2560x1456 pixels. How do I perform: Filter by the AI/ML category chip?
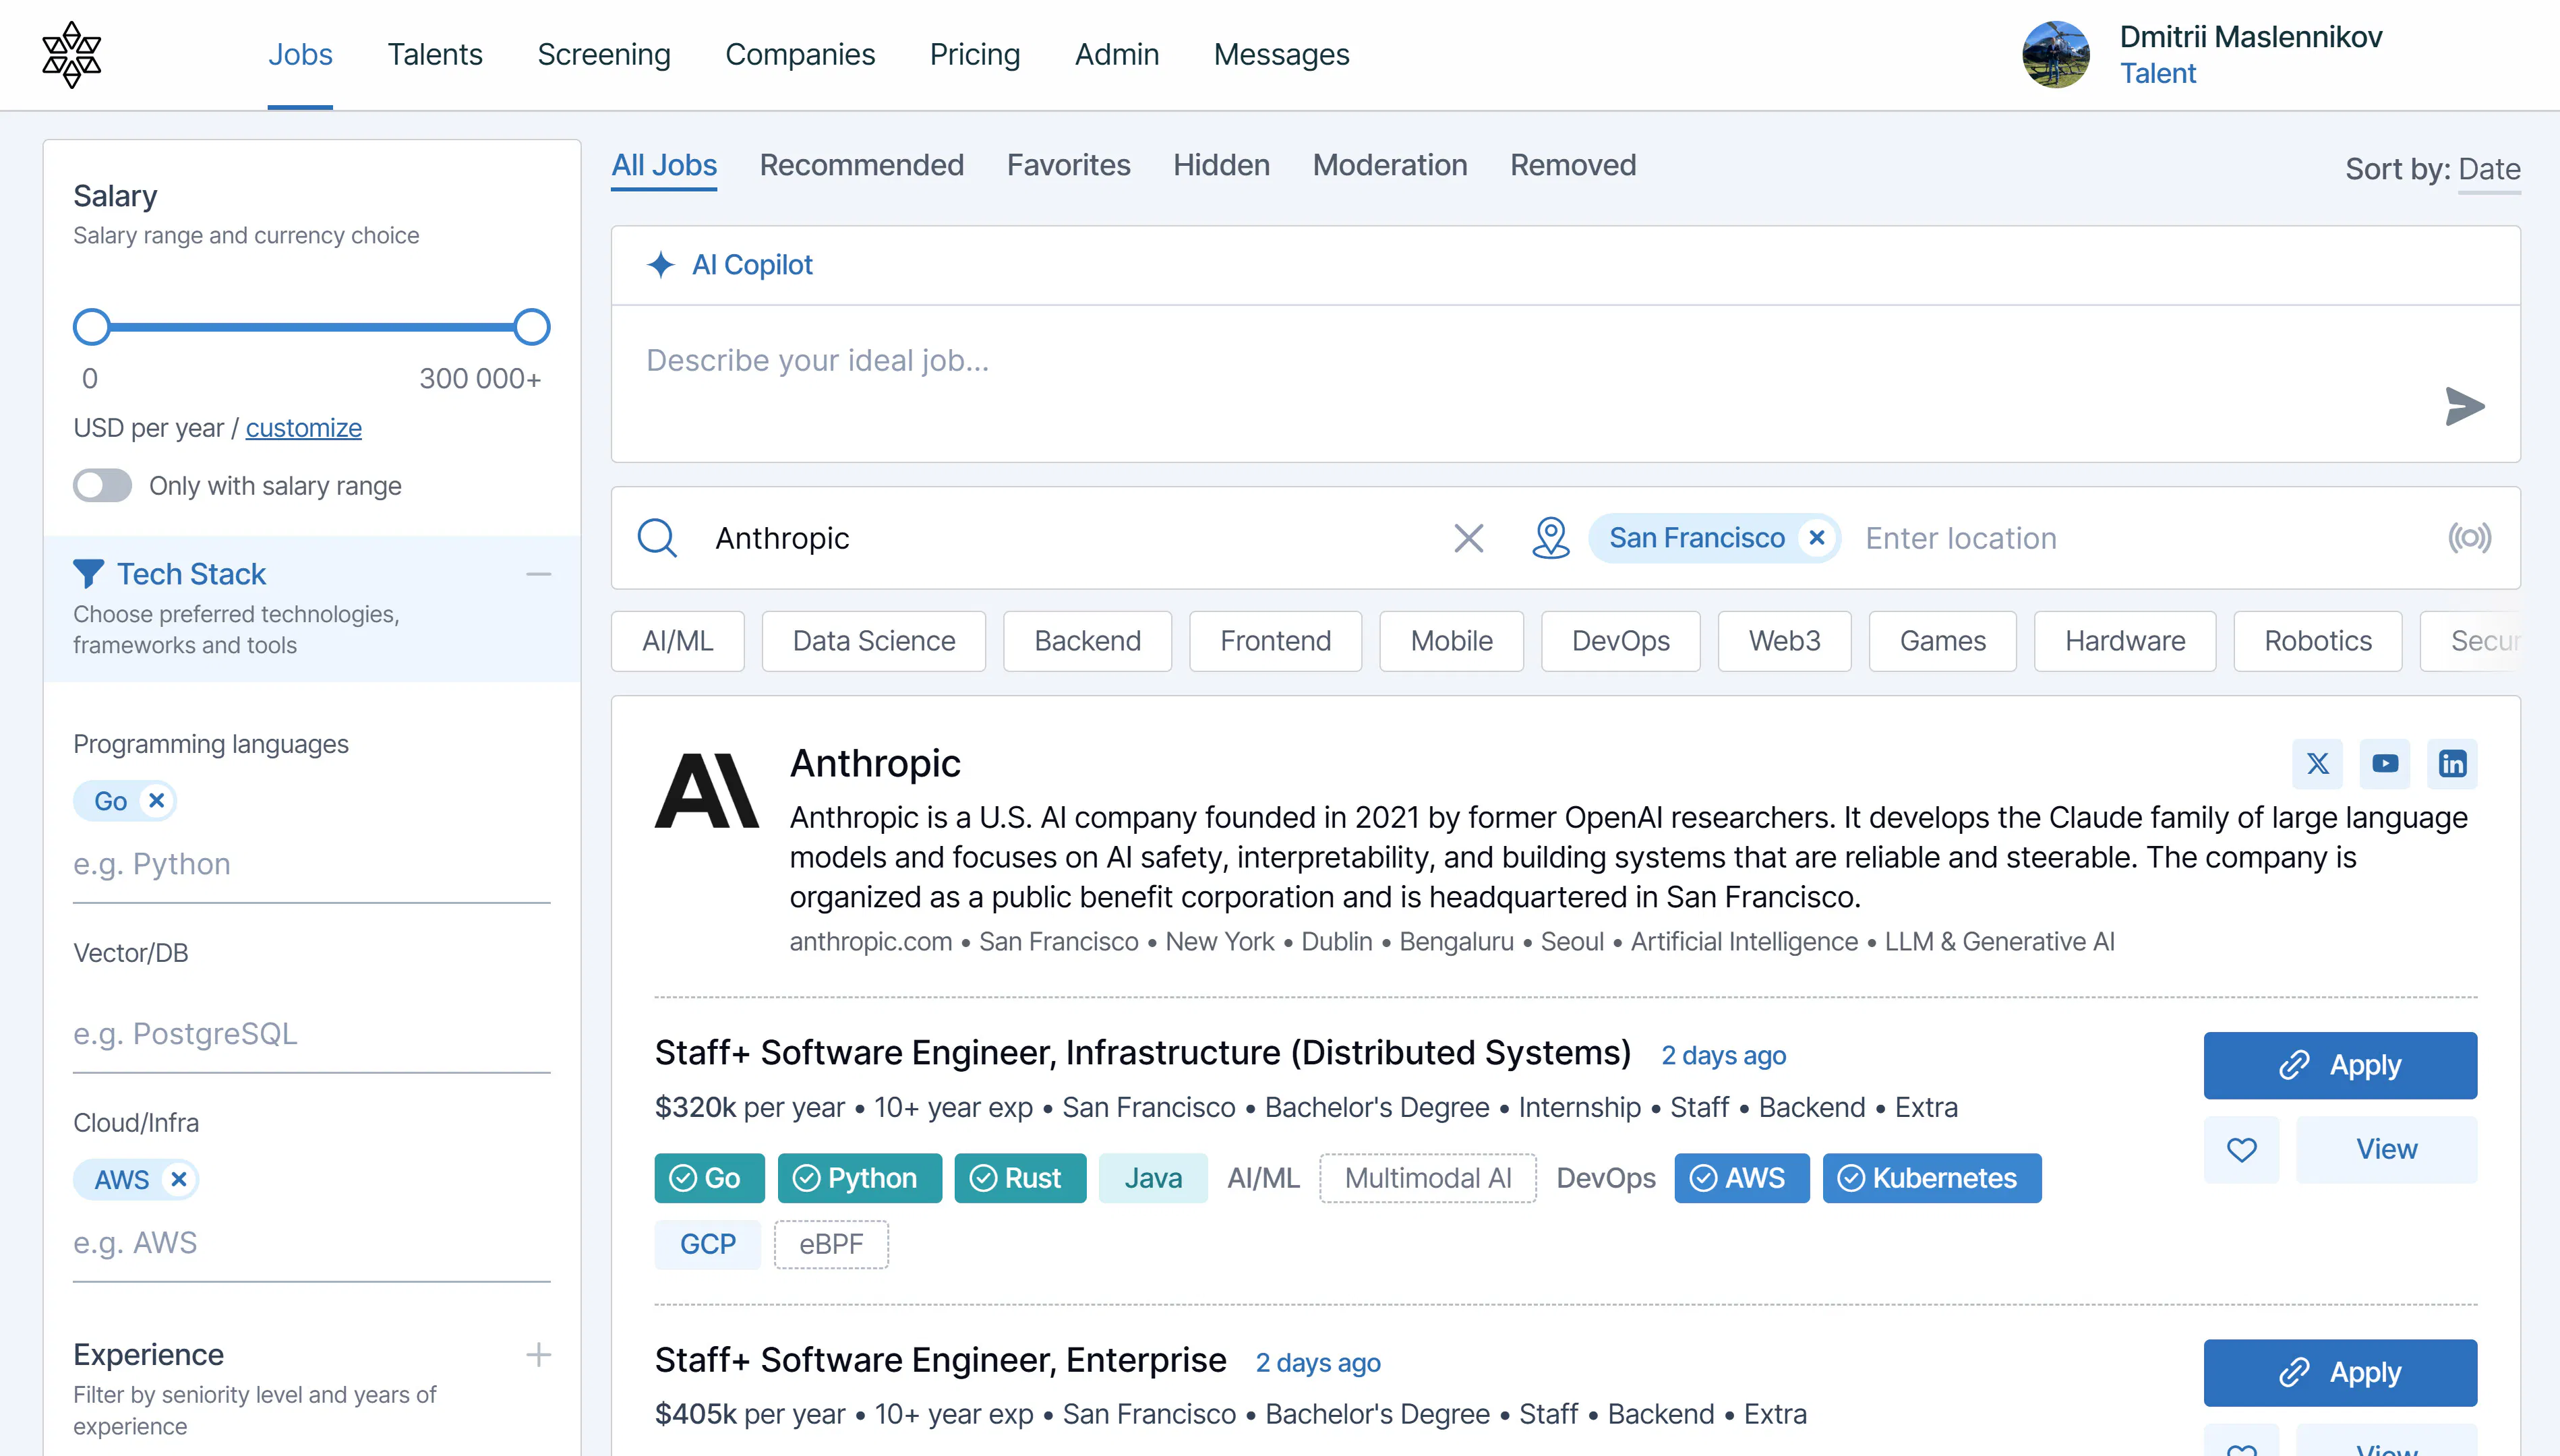coord(677,641)
